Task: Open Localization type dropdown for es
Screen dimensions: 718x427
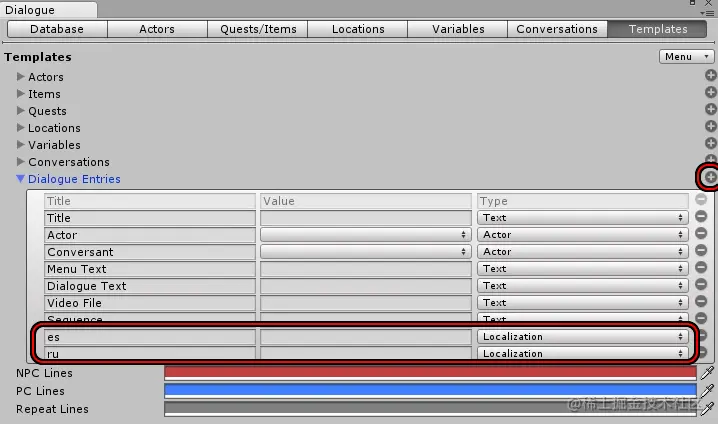Action: point(582,336)
